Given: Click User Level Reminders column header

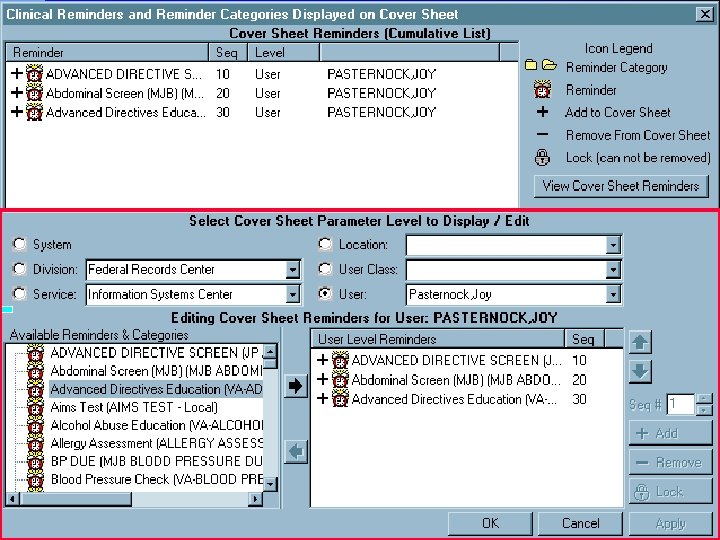Looking at the screenshot, I should click(x=438, y=339).
